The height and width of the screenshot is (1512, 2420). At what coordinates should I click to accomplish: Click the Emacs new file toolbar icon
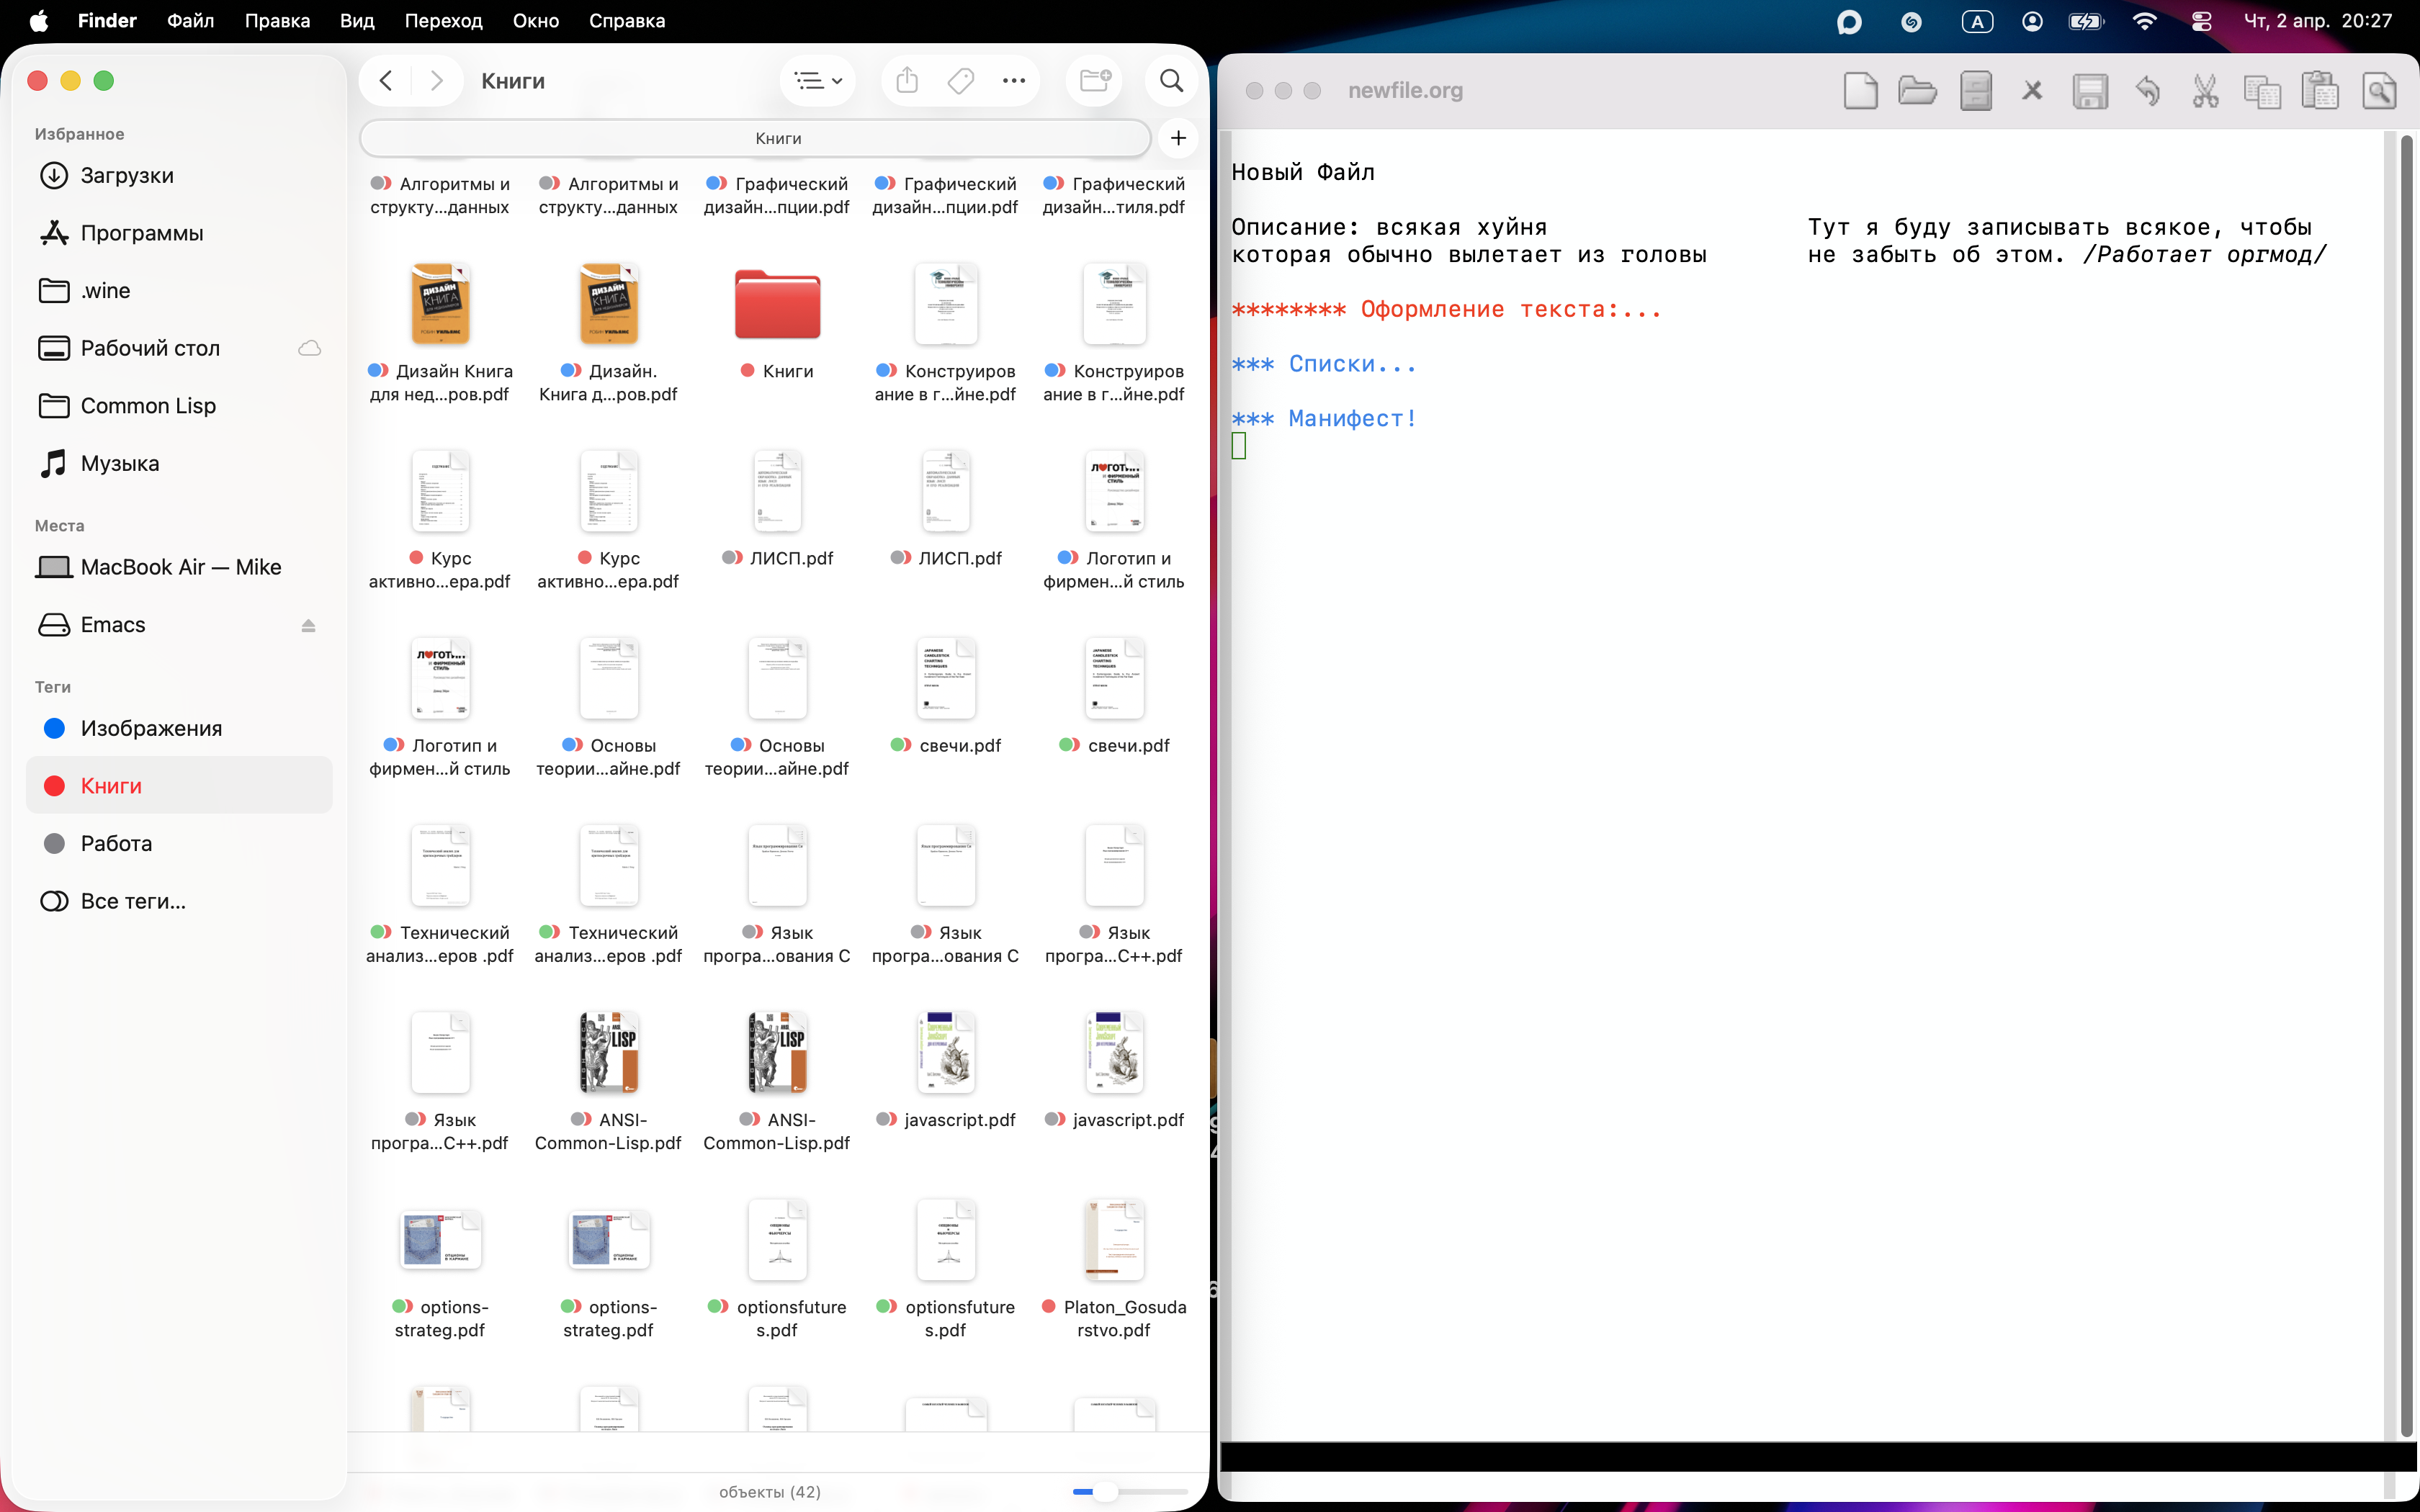(1859, 91)
